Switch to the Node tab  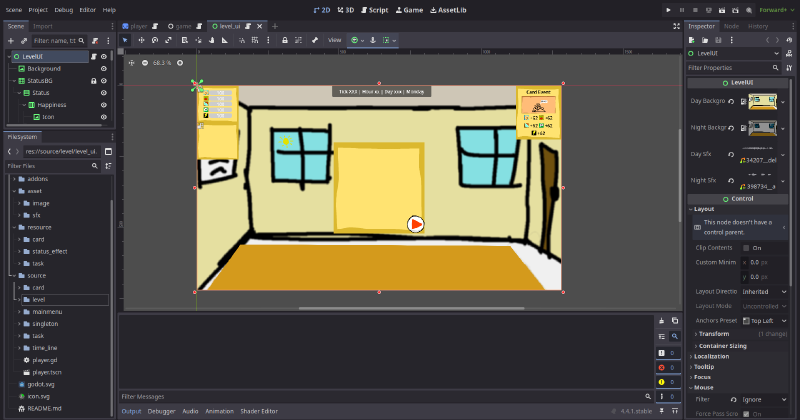731,26
